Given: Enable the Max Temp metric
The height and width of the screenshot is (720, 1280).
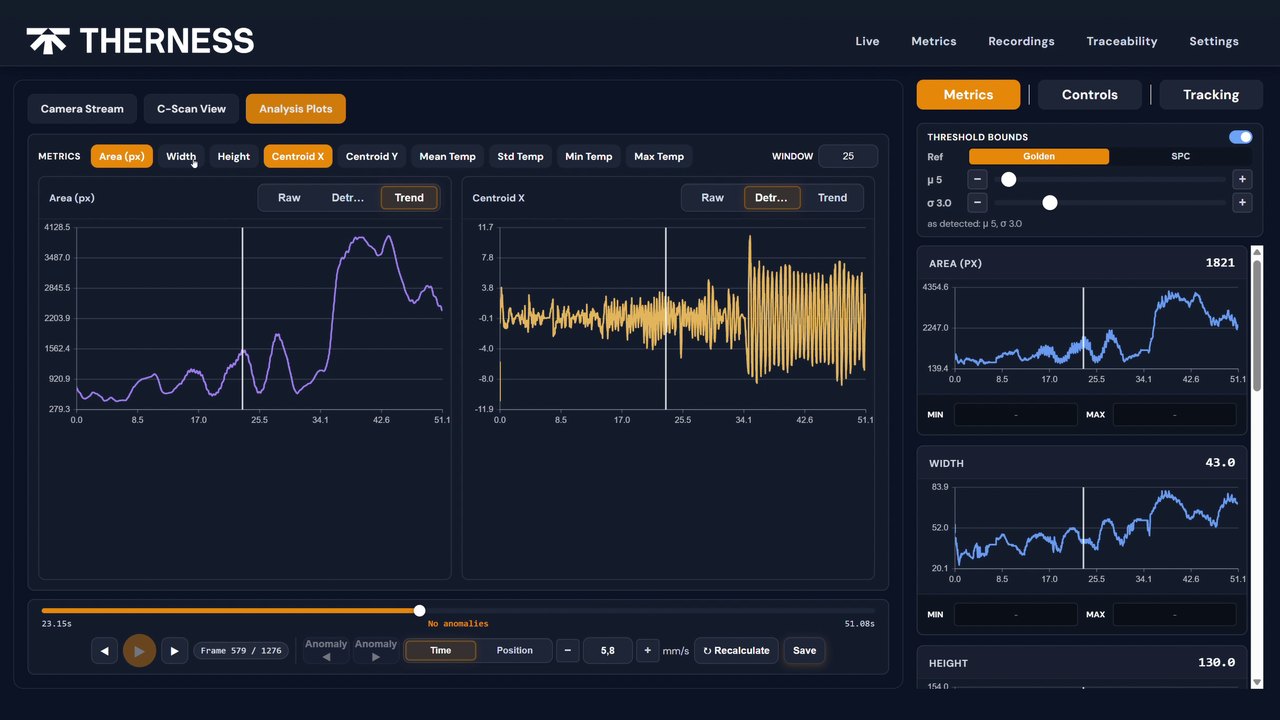Looking at the screenshot, I should tap(659, 156).
